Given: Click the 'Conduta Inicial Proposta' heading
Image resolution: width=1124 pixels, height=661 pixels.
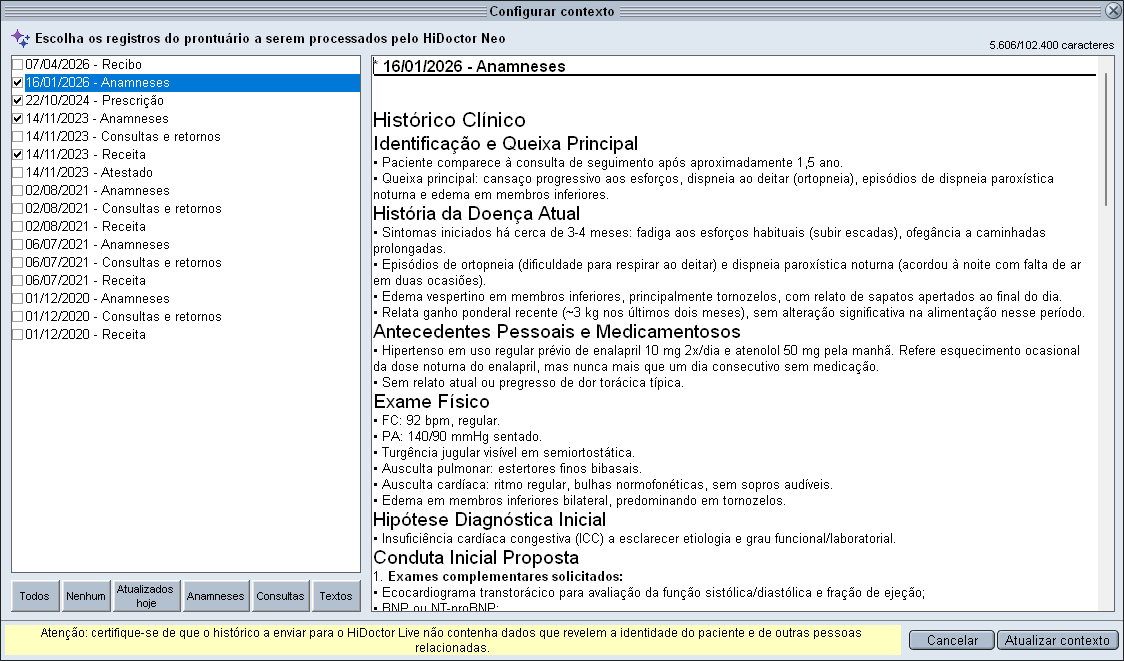Looking at the screenshot, I should tap(476, 558).
